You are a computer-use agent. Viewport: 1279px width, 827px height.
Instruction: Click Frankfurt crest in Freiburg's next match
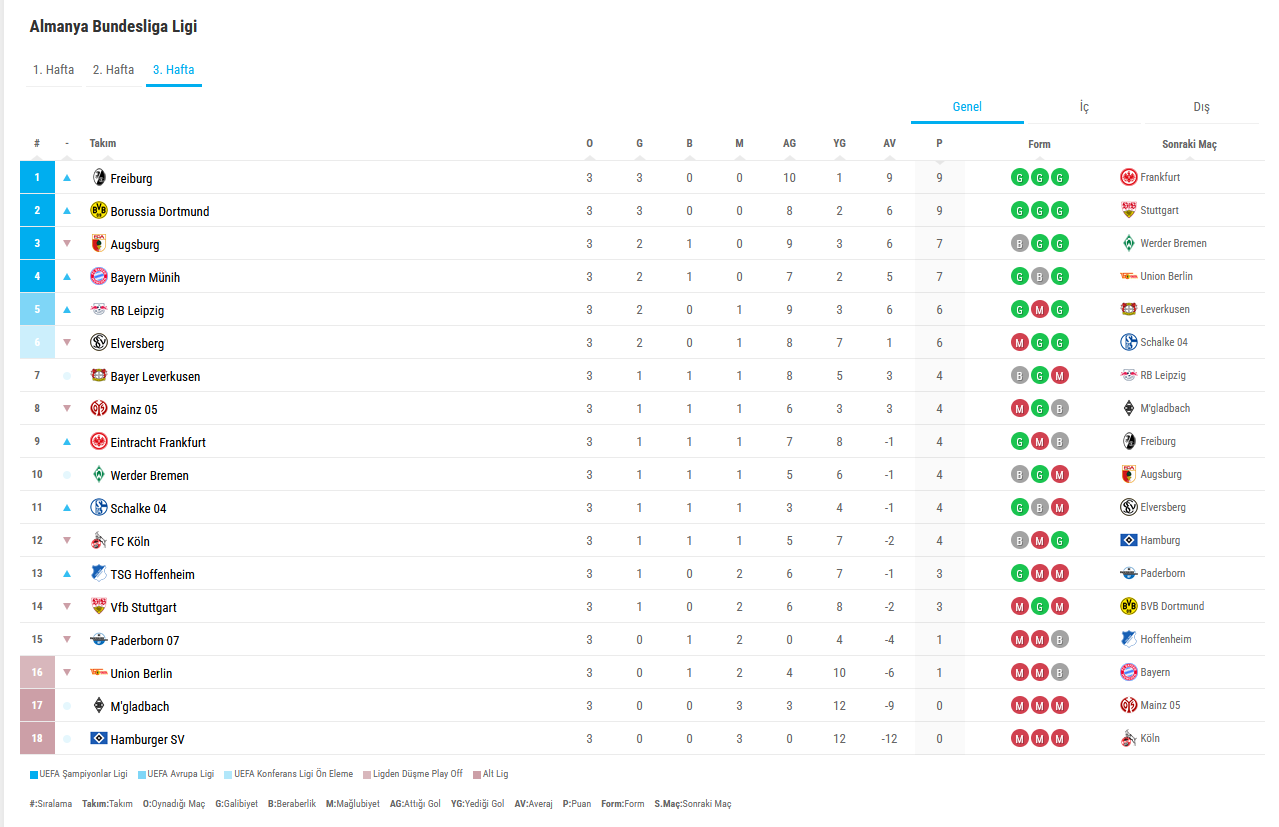point(1129,177)
